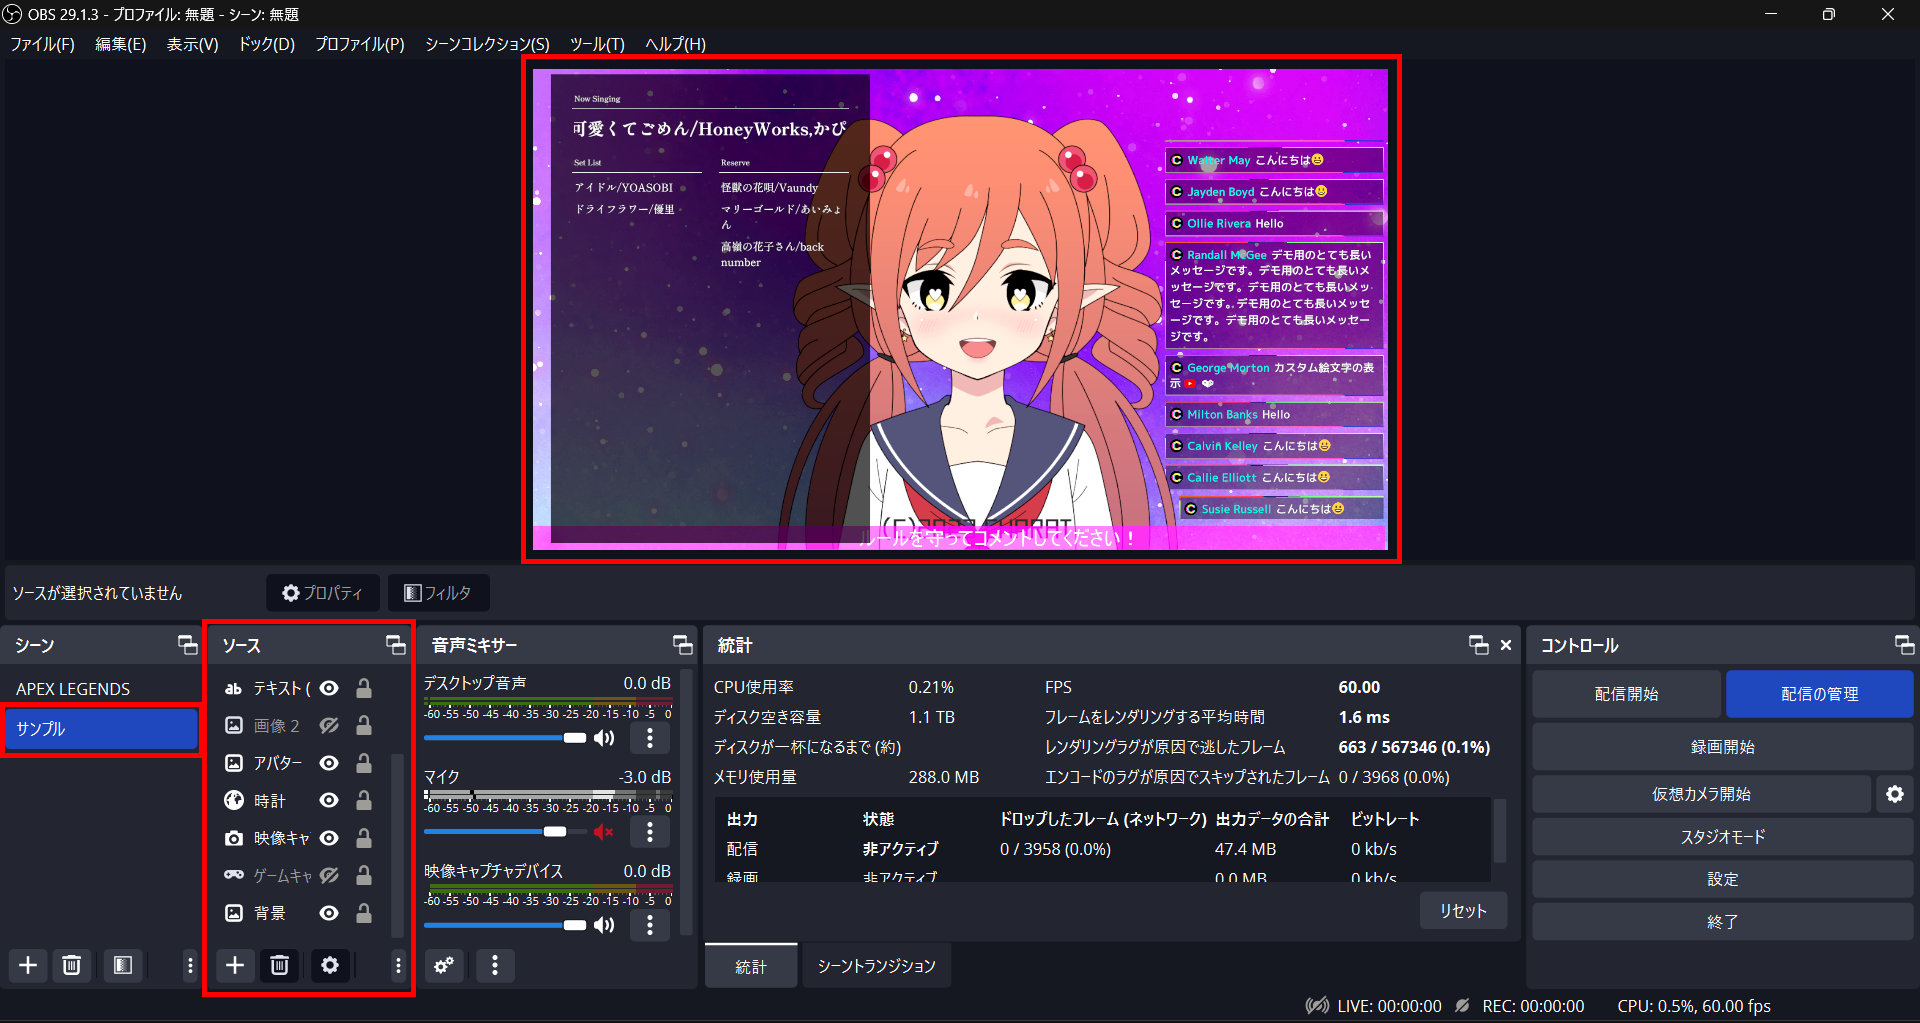The image size is (1920, 1023).
Task: Select the 時計 browser source icon
Action: click(x=233, y=800)
